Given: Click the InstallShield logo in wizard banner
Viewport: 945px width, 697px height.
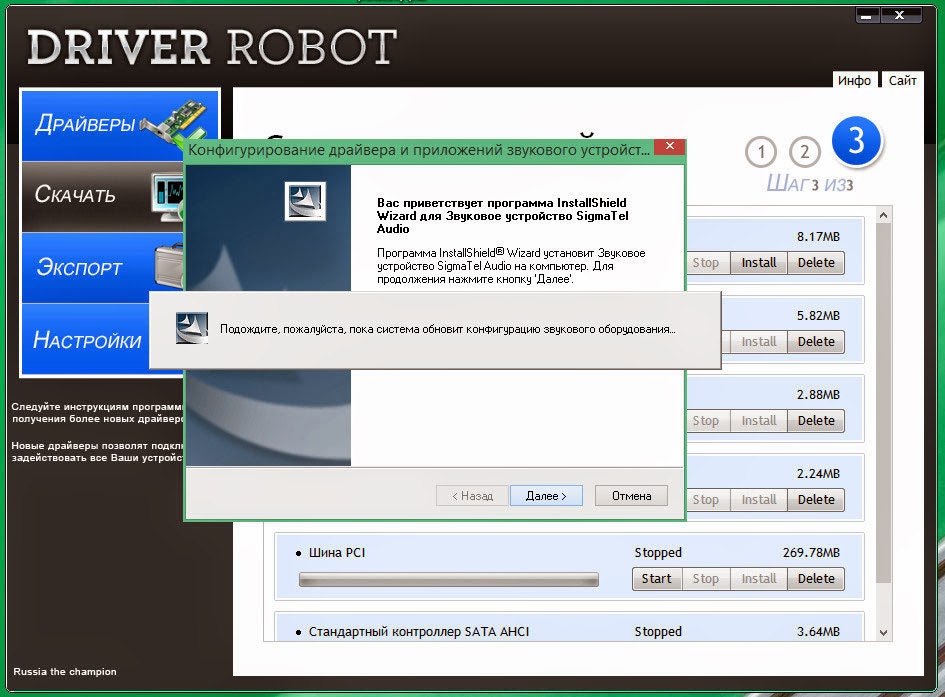Looking at the screenshot, I should pyautogui.click(x=305, y=201).
